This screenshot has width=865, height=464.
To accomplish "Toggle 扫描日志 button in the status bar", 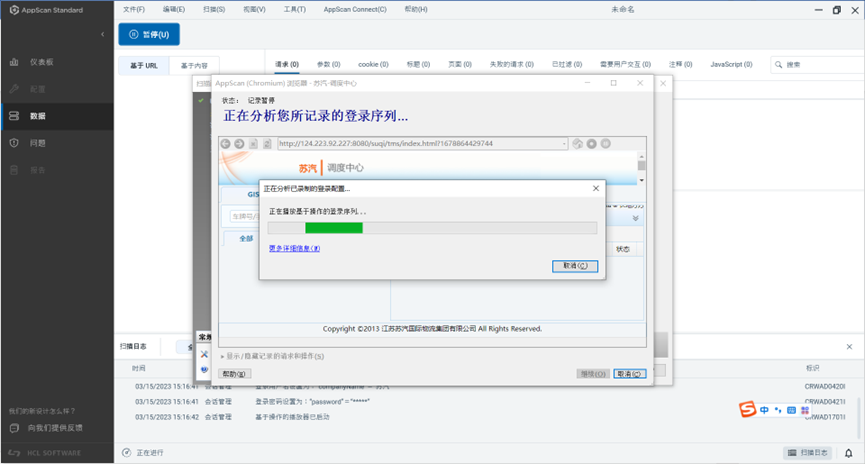I will [808, 452].
